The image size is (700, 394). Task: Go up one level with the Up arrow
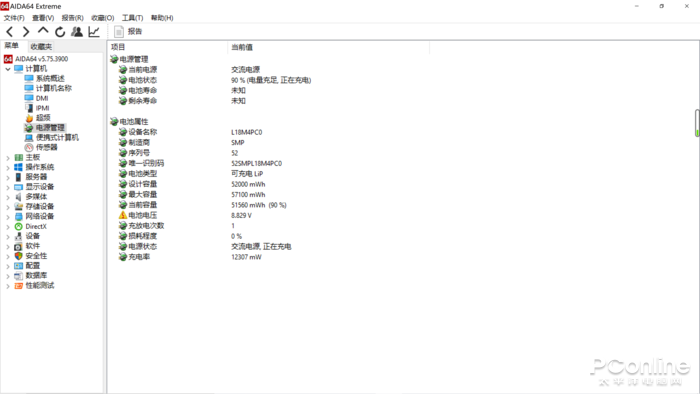43,31
